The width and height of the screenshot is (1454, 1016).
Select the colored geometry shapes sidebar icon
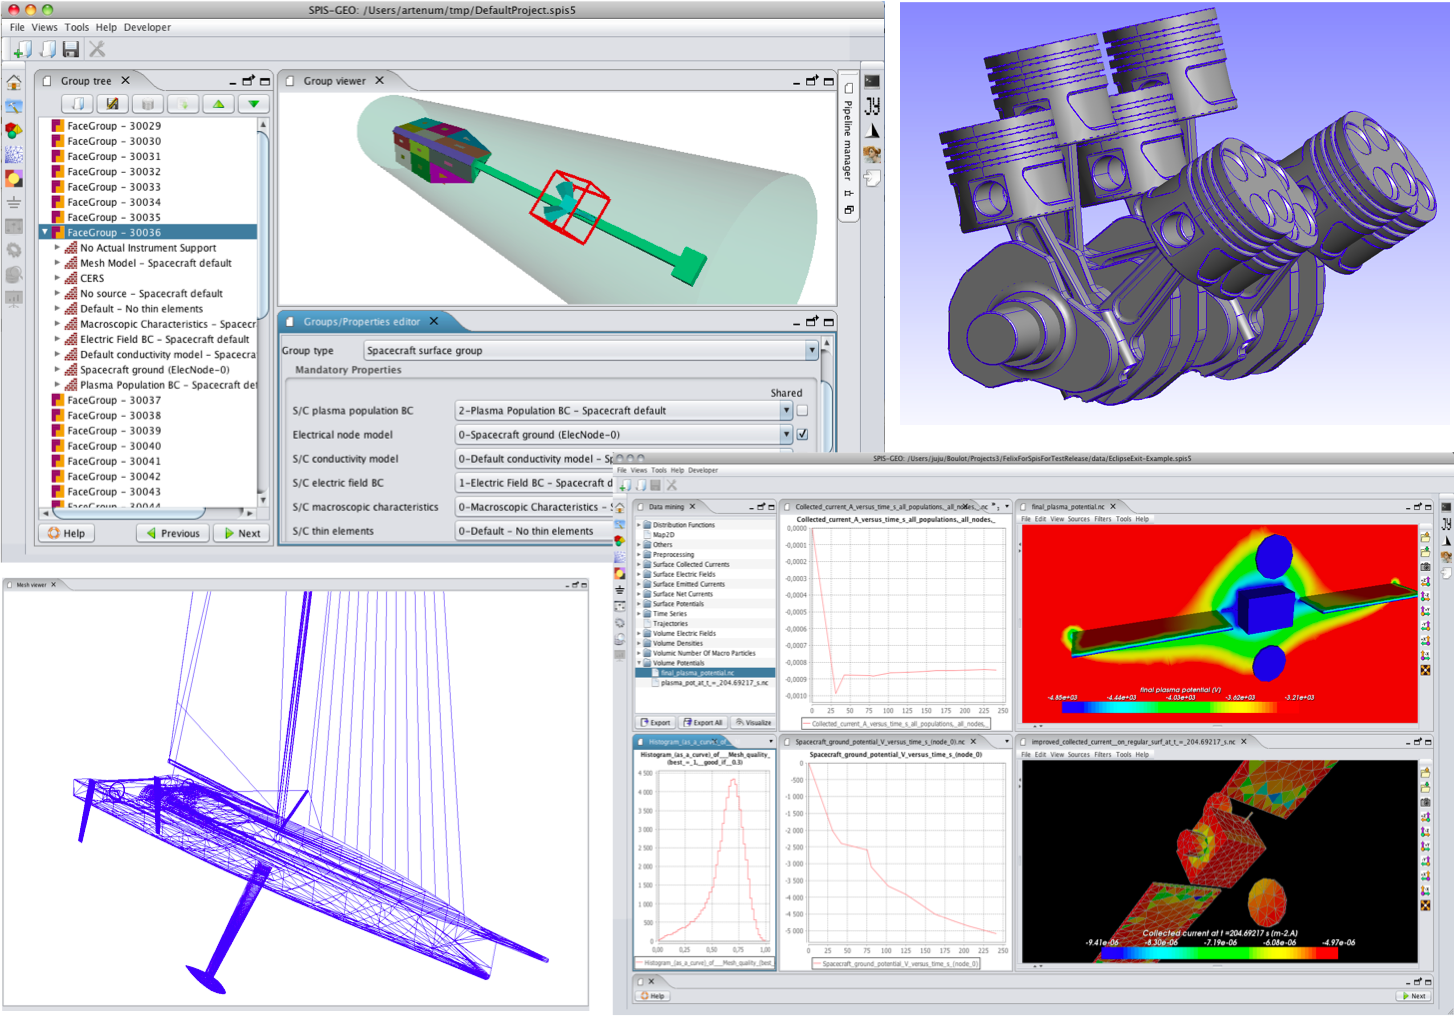coord(14,131)
